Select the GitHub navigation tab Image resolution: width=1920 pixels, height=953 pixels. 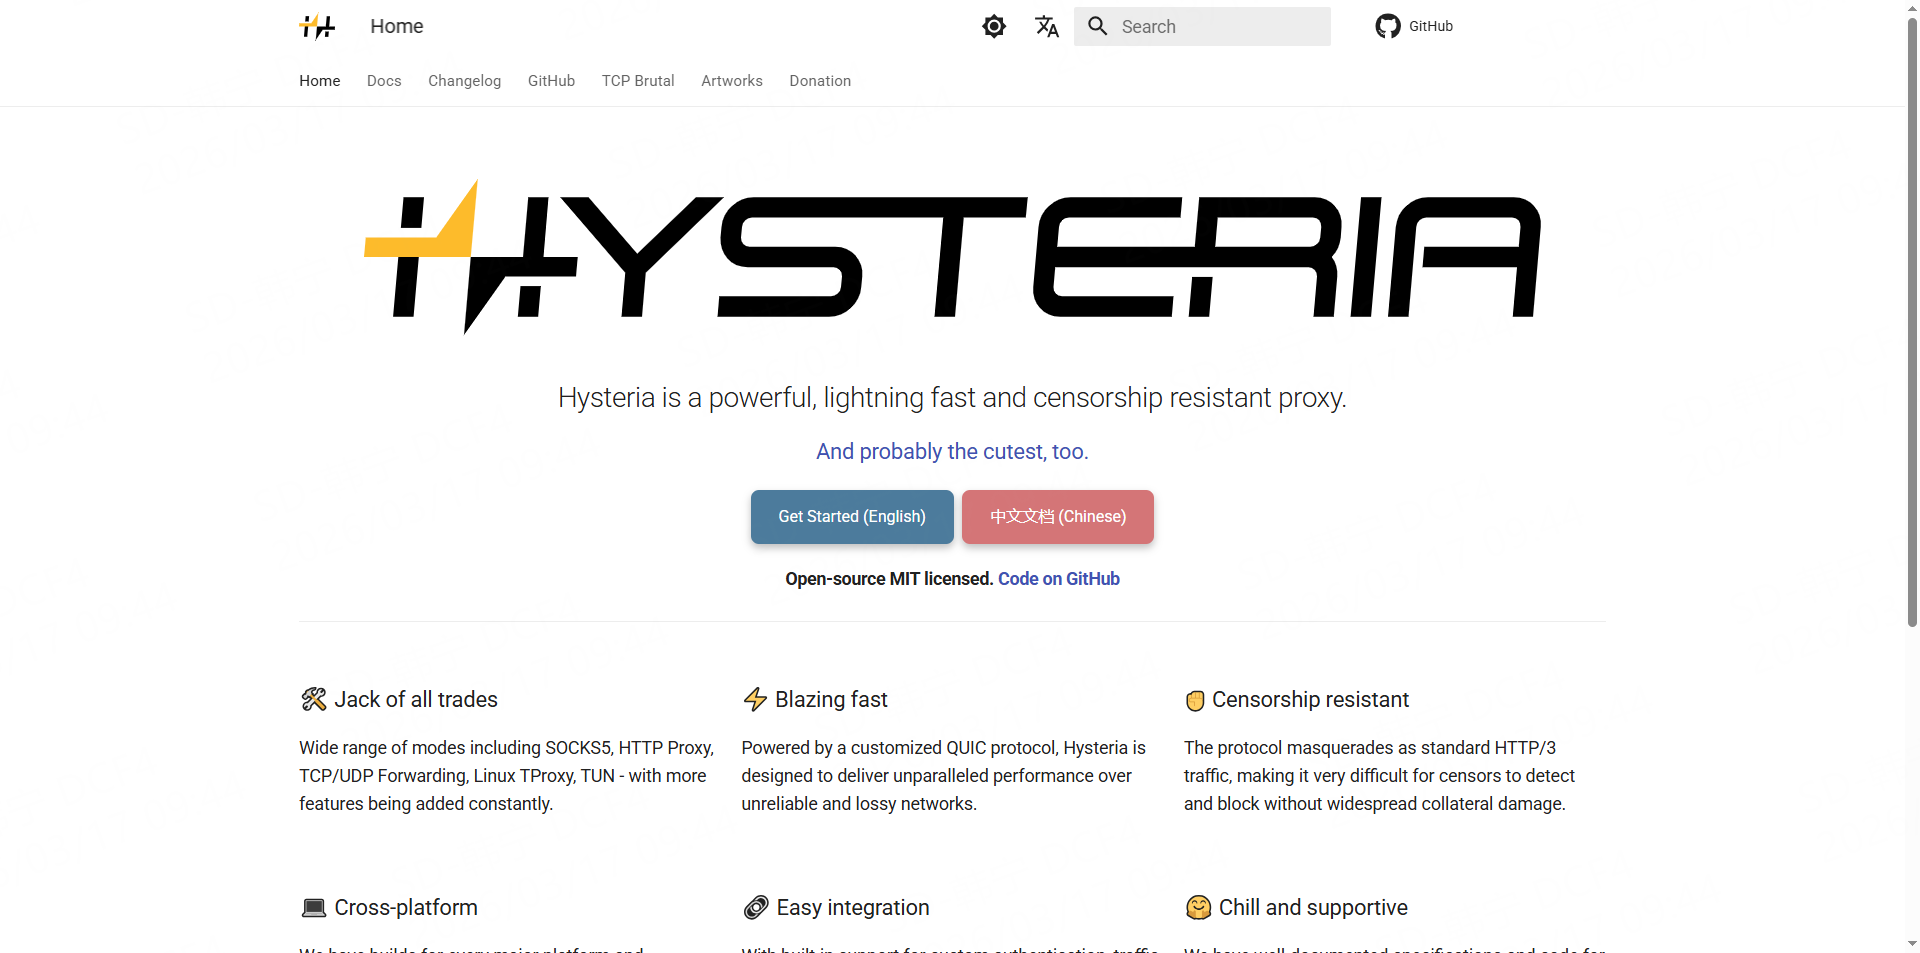[551, 81]
